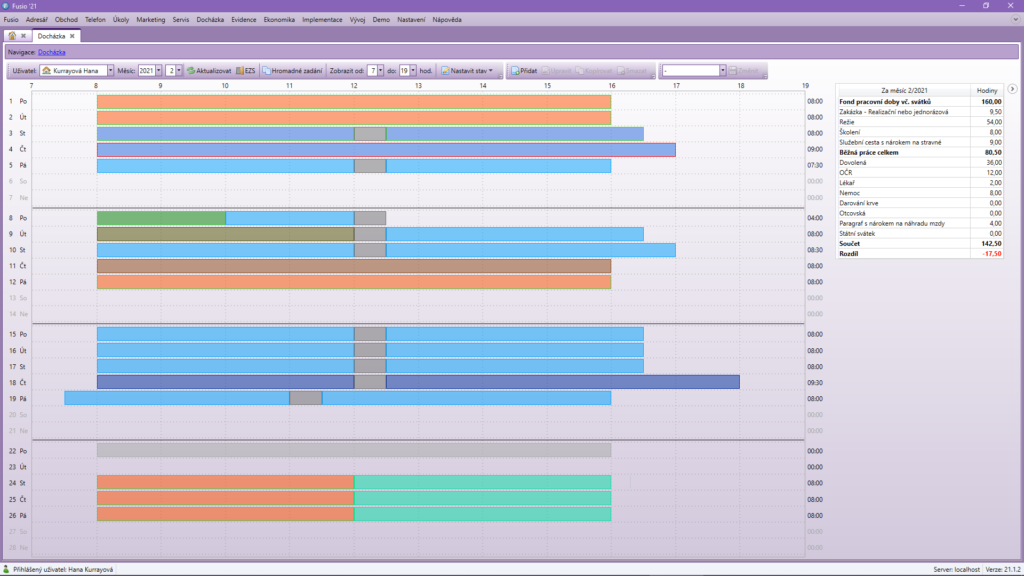Viewport: 1024px width, 576px height.
Task: Click the Hromadné zadání icon
Action: pyautogui.click(x=265, y=71)
